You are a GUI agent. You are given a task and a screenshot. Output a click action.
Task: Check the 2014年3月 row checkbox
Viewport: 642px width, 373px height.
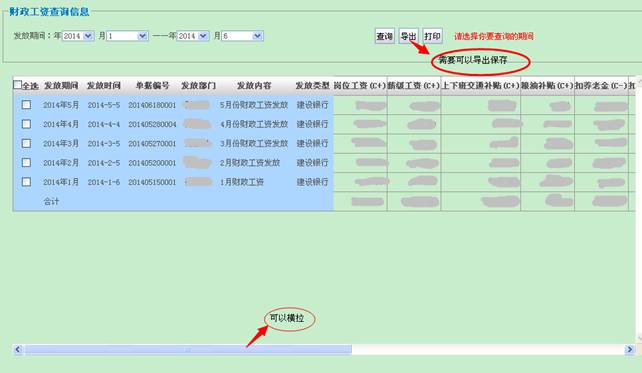tap(26, 143)
